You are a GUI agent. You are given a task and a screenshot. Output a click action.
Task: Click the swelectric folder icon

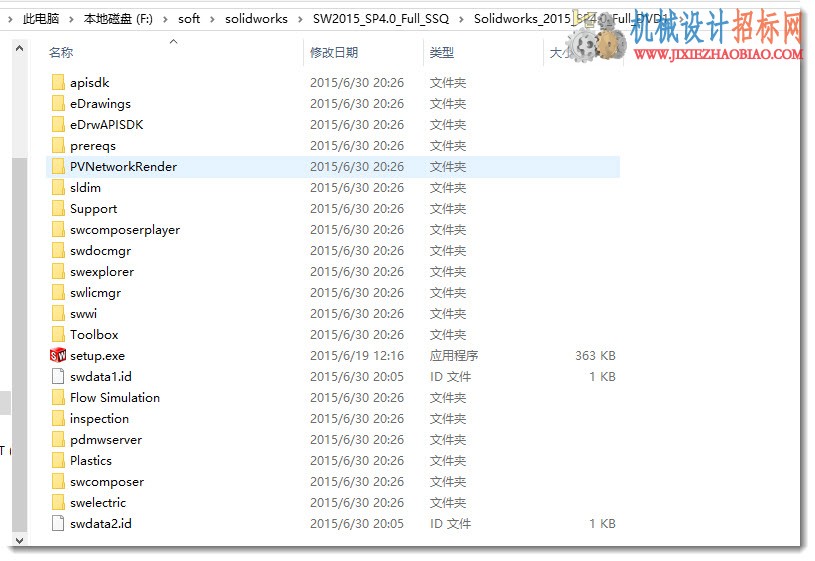coord(58,502)
